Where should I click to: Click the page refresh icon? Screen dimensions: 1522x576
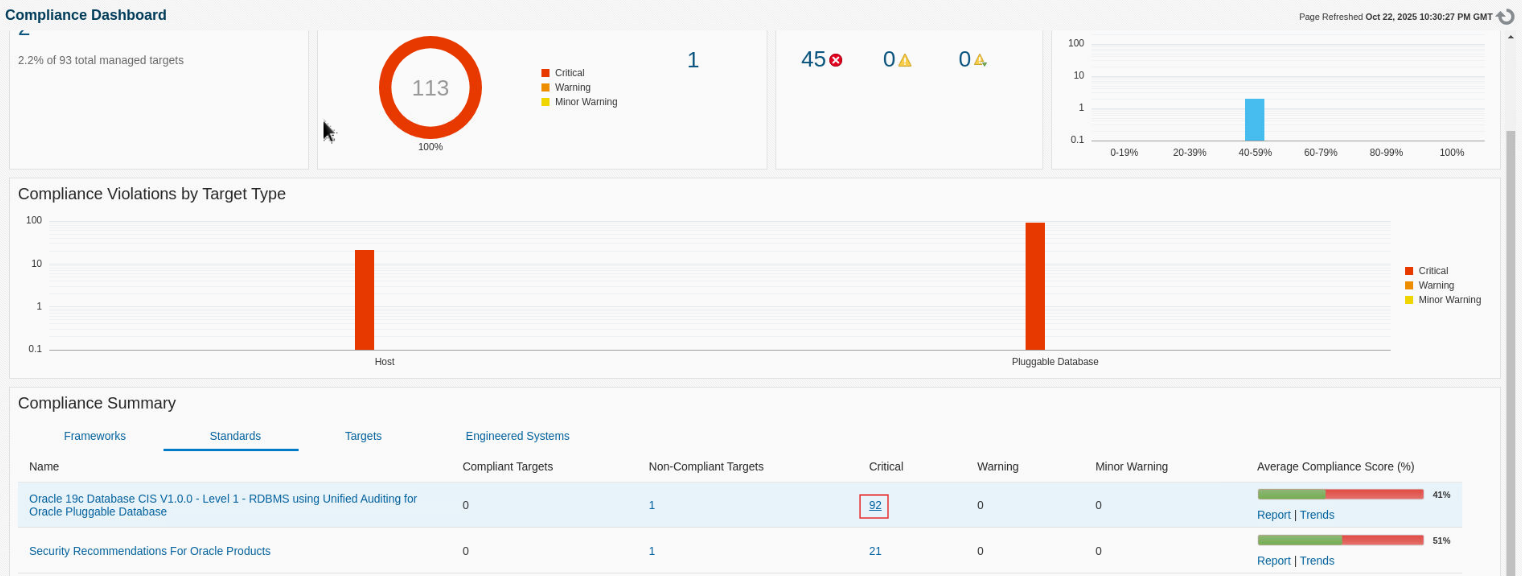pyautogui.click(x=1506, y=16)
